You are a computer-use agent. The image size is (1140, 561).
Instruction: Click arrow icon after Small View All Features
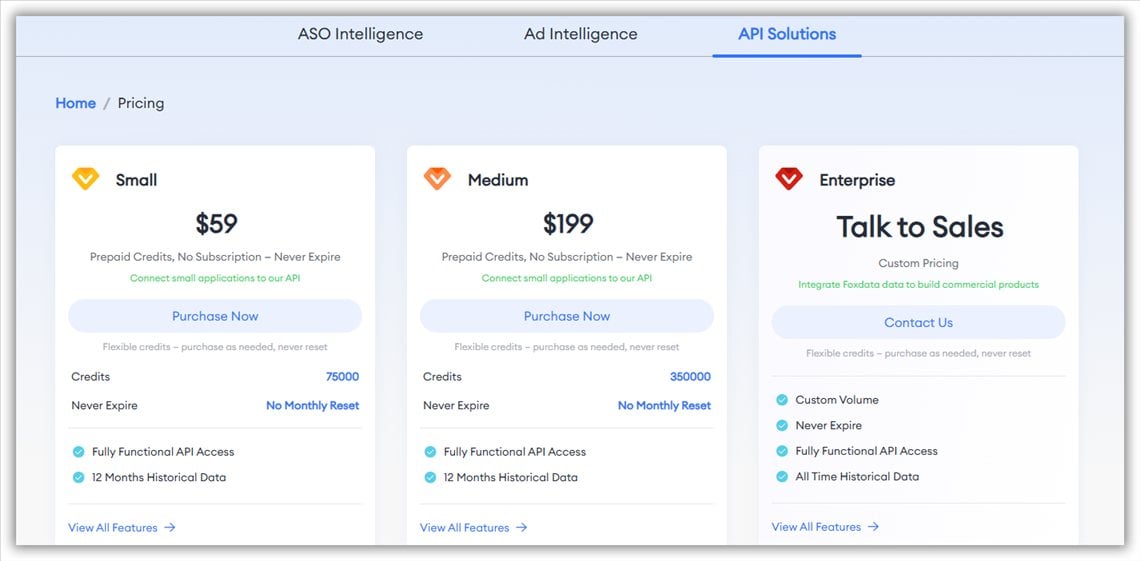[169, 528]
